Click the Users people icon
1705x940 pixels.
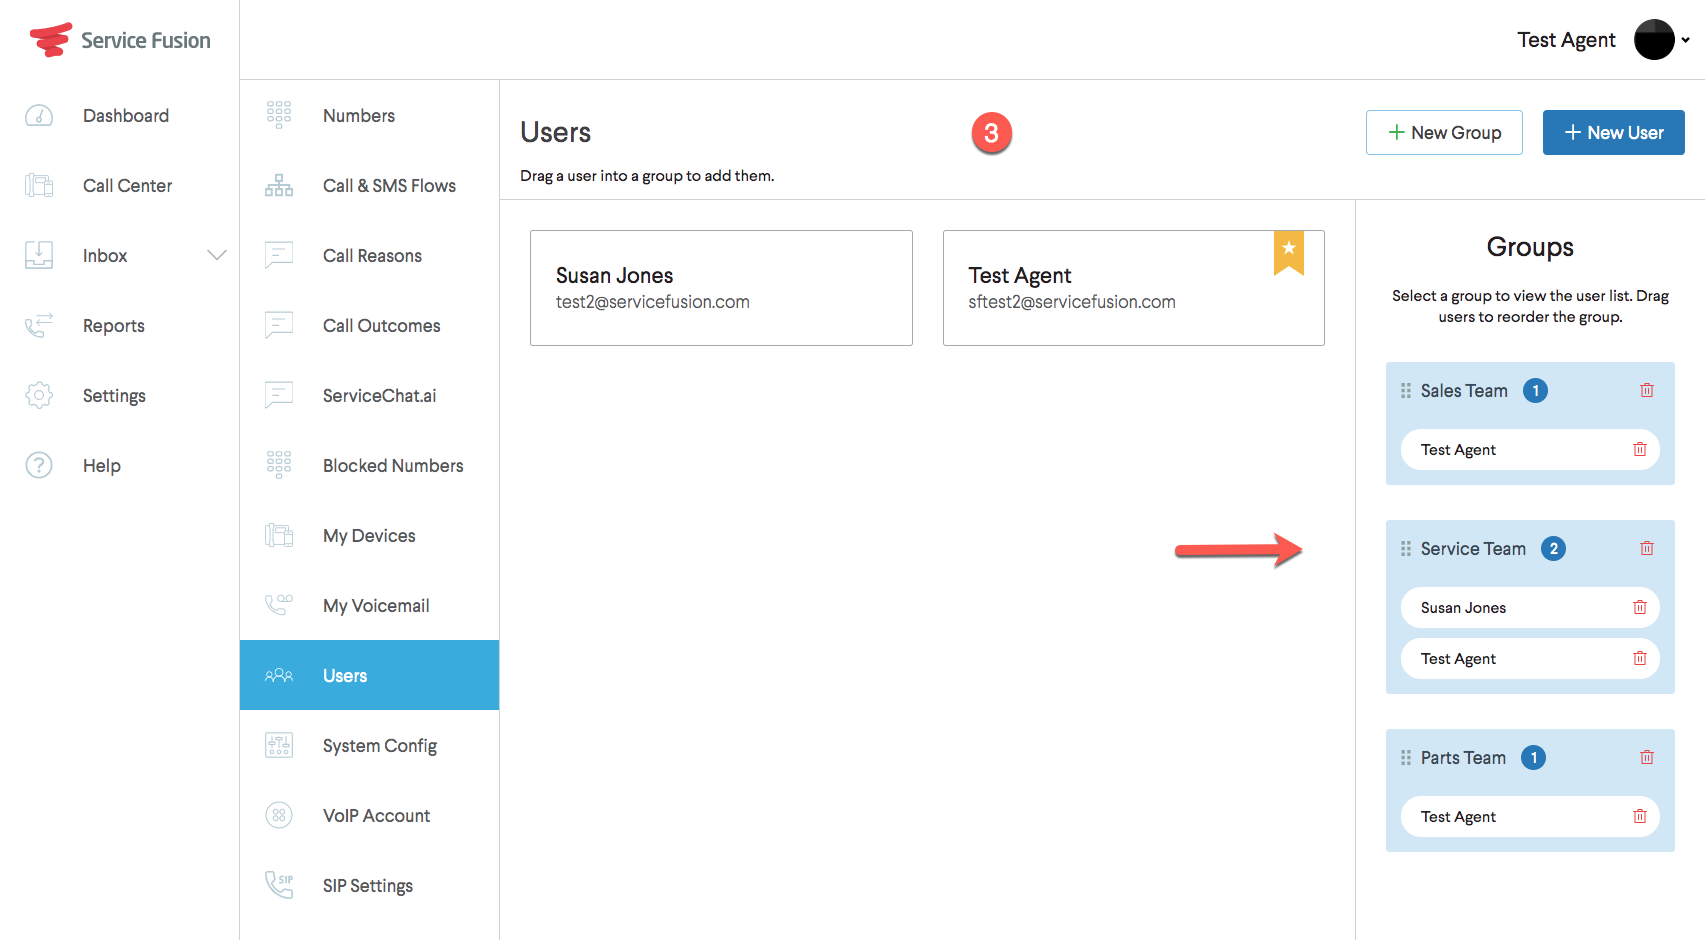point(279,676)
